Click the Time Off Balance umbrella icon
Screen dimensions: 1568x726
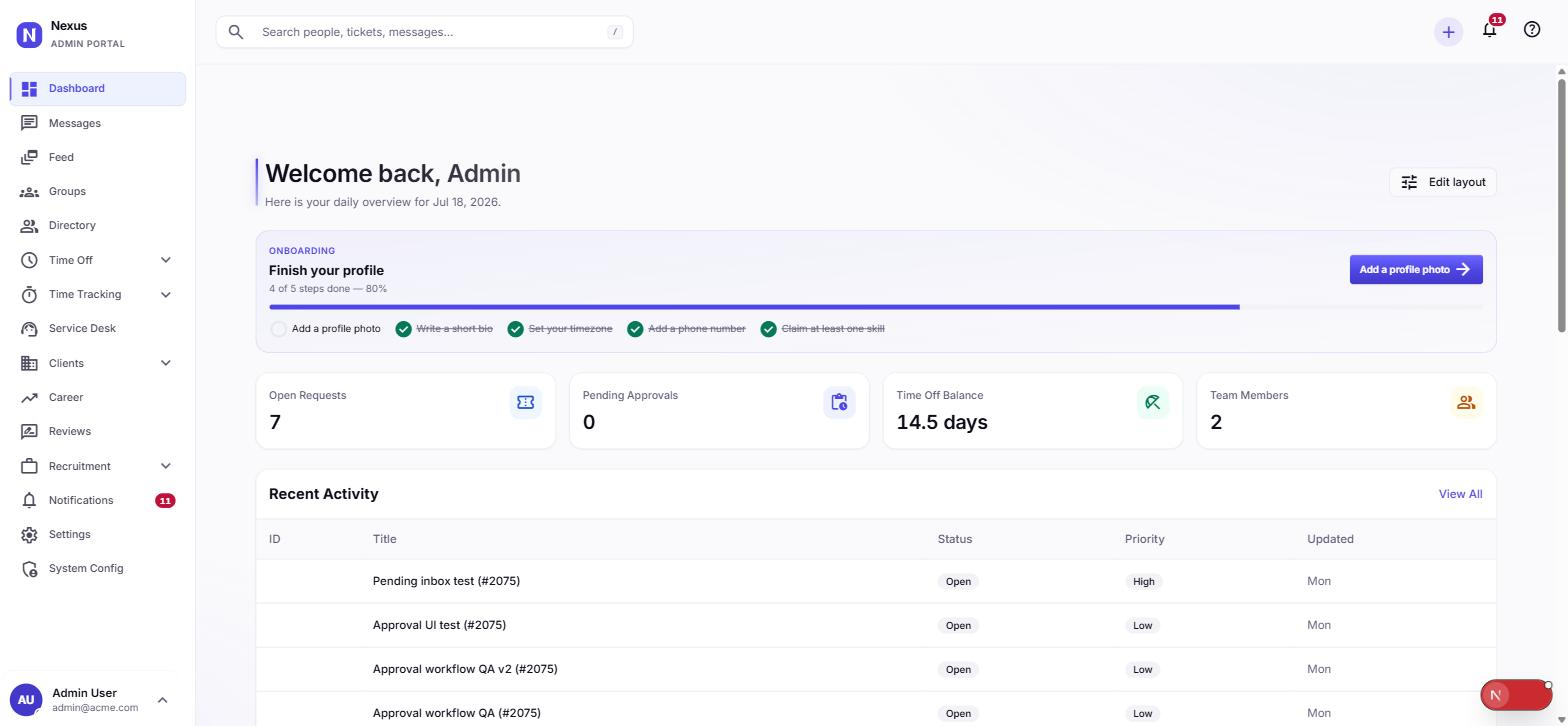pyautogui.click(x=1153, y=402)
